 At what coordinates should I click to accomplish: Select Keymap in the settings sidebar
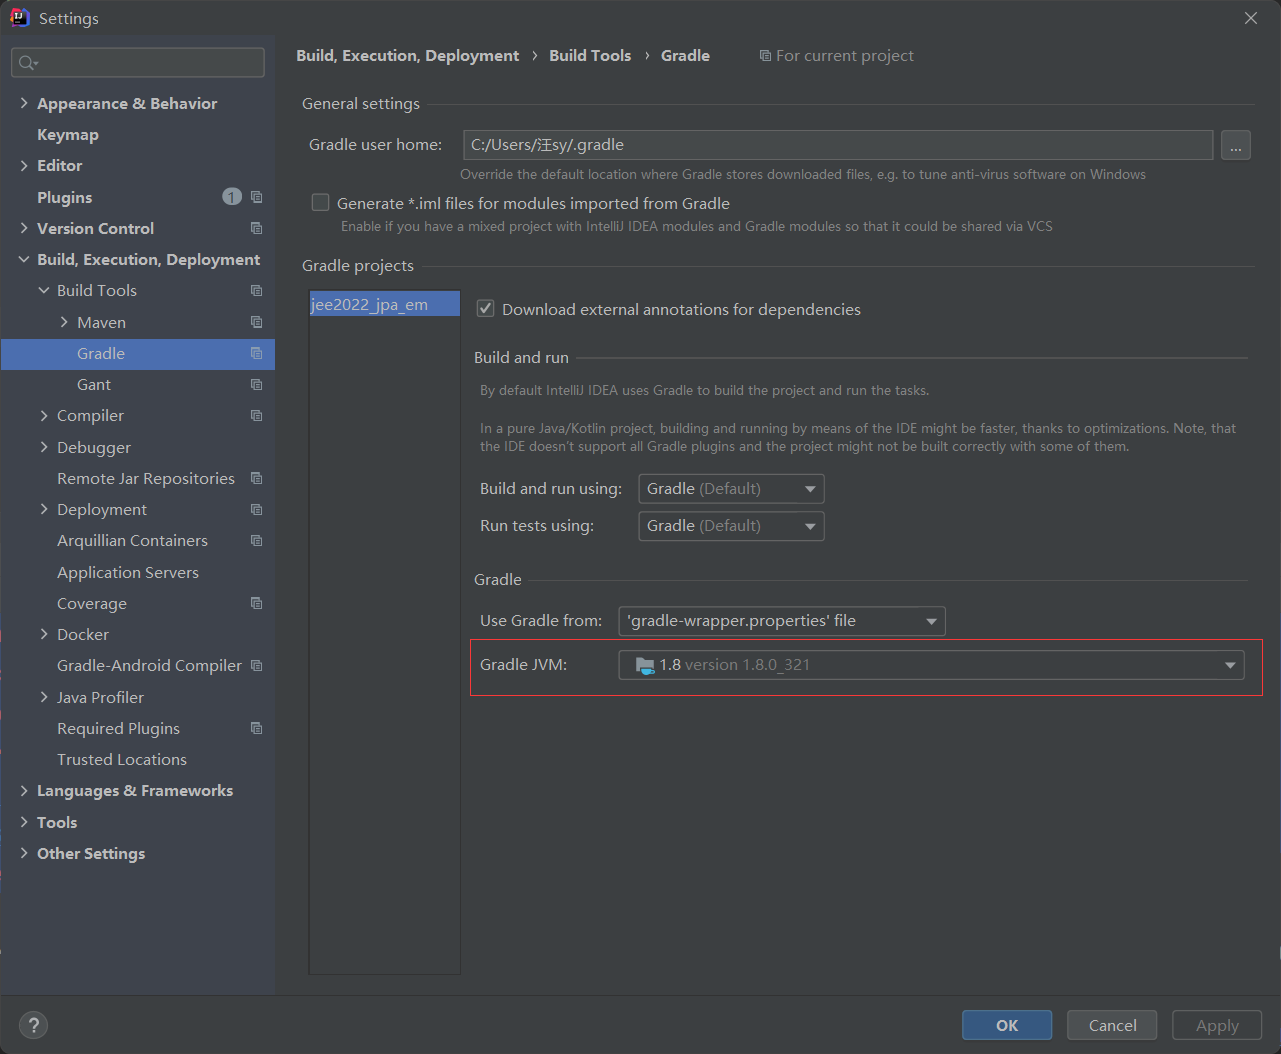tap(68, 134)
